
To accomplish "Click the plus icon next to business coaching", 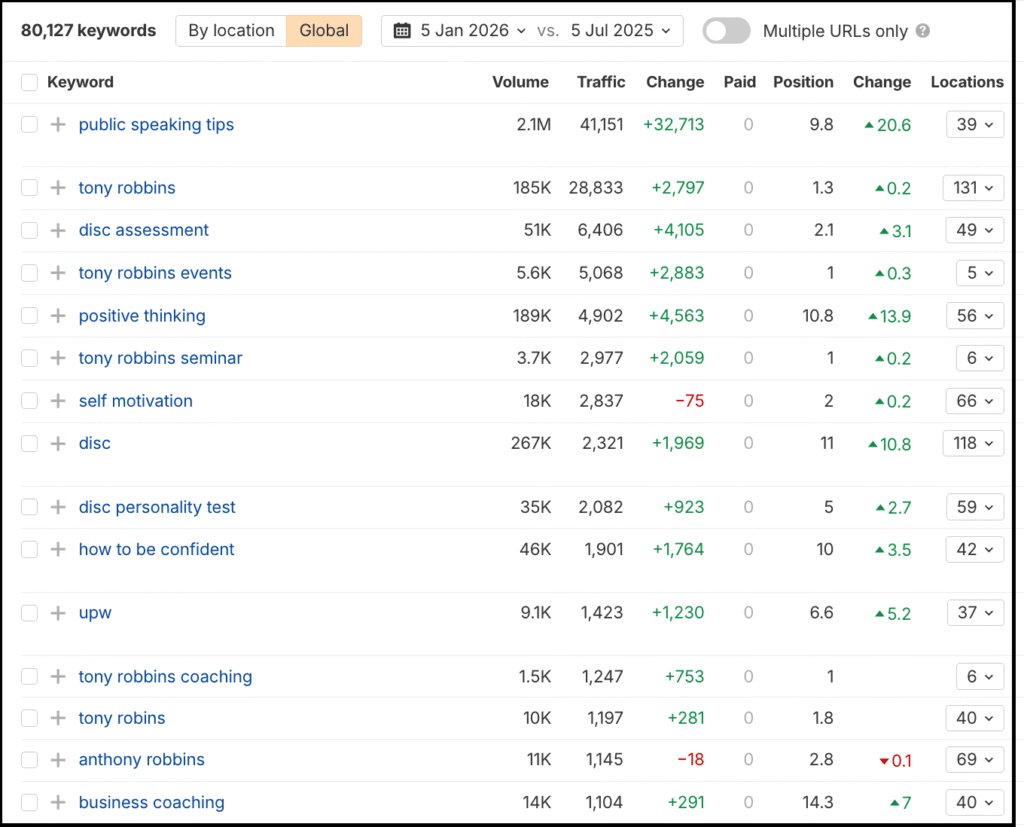I will 57,802.
